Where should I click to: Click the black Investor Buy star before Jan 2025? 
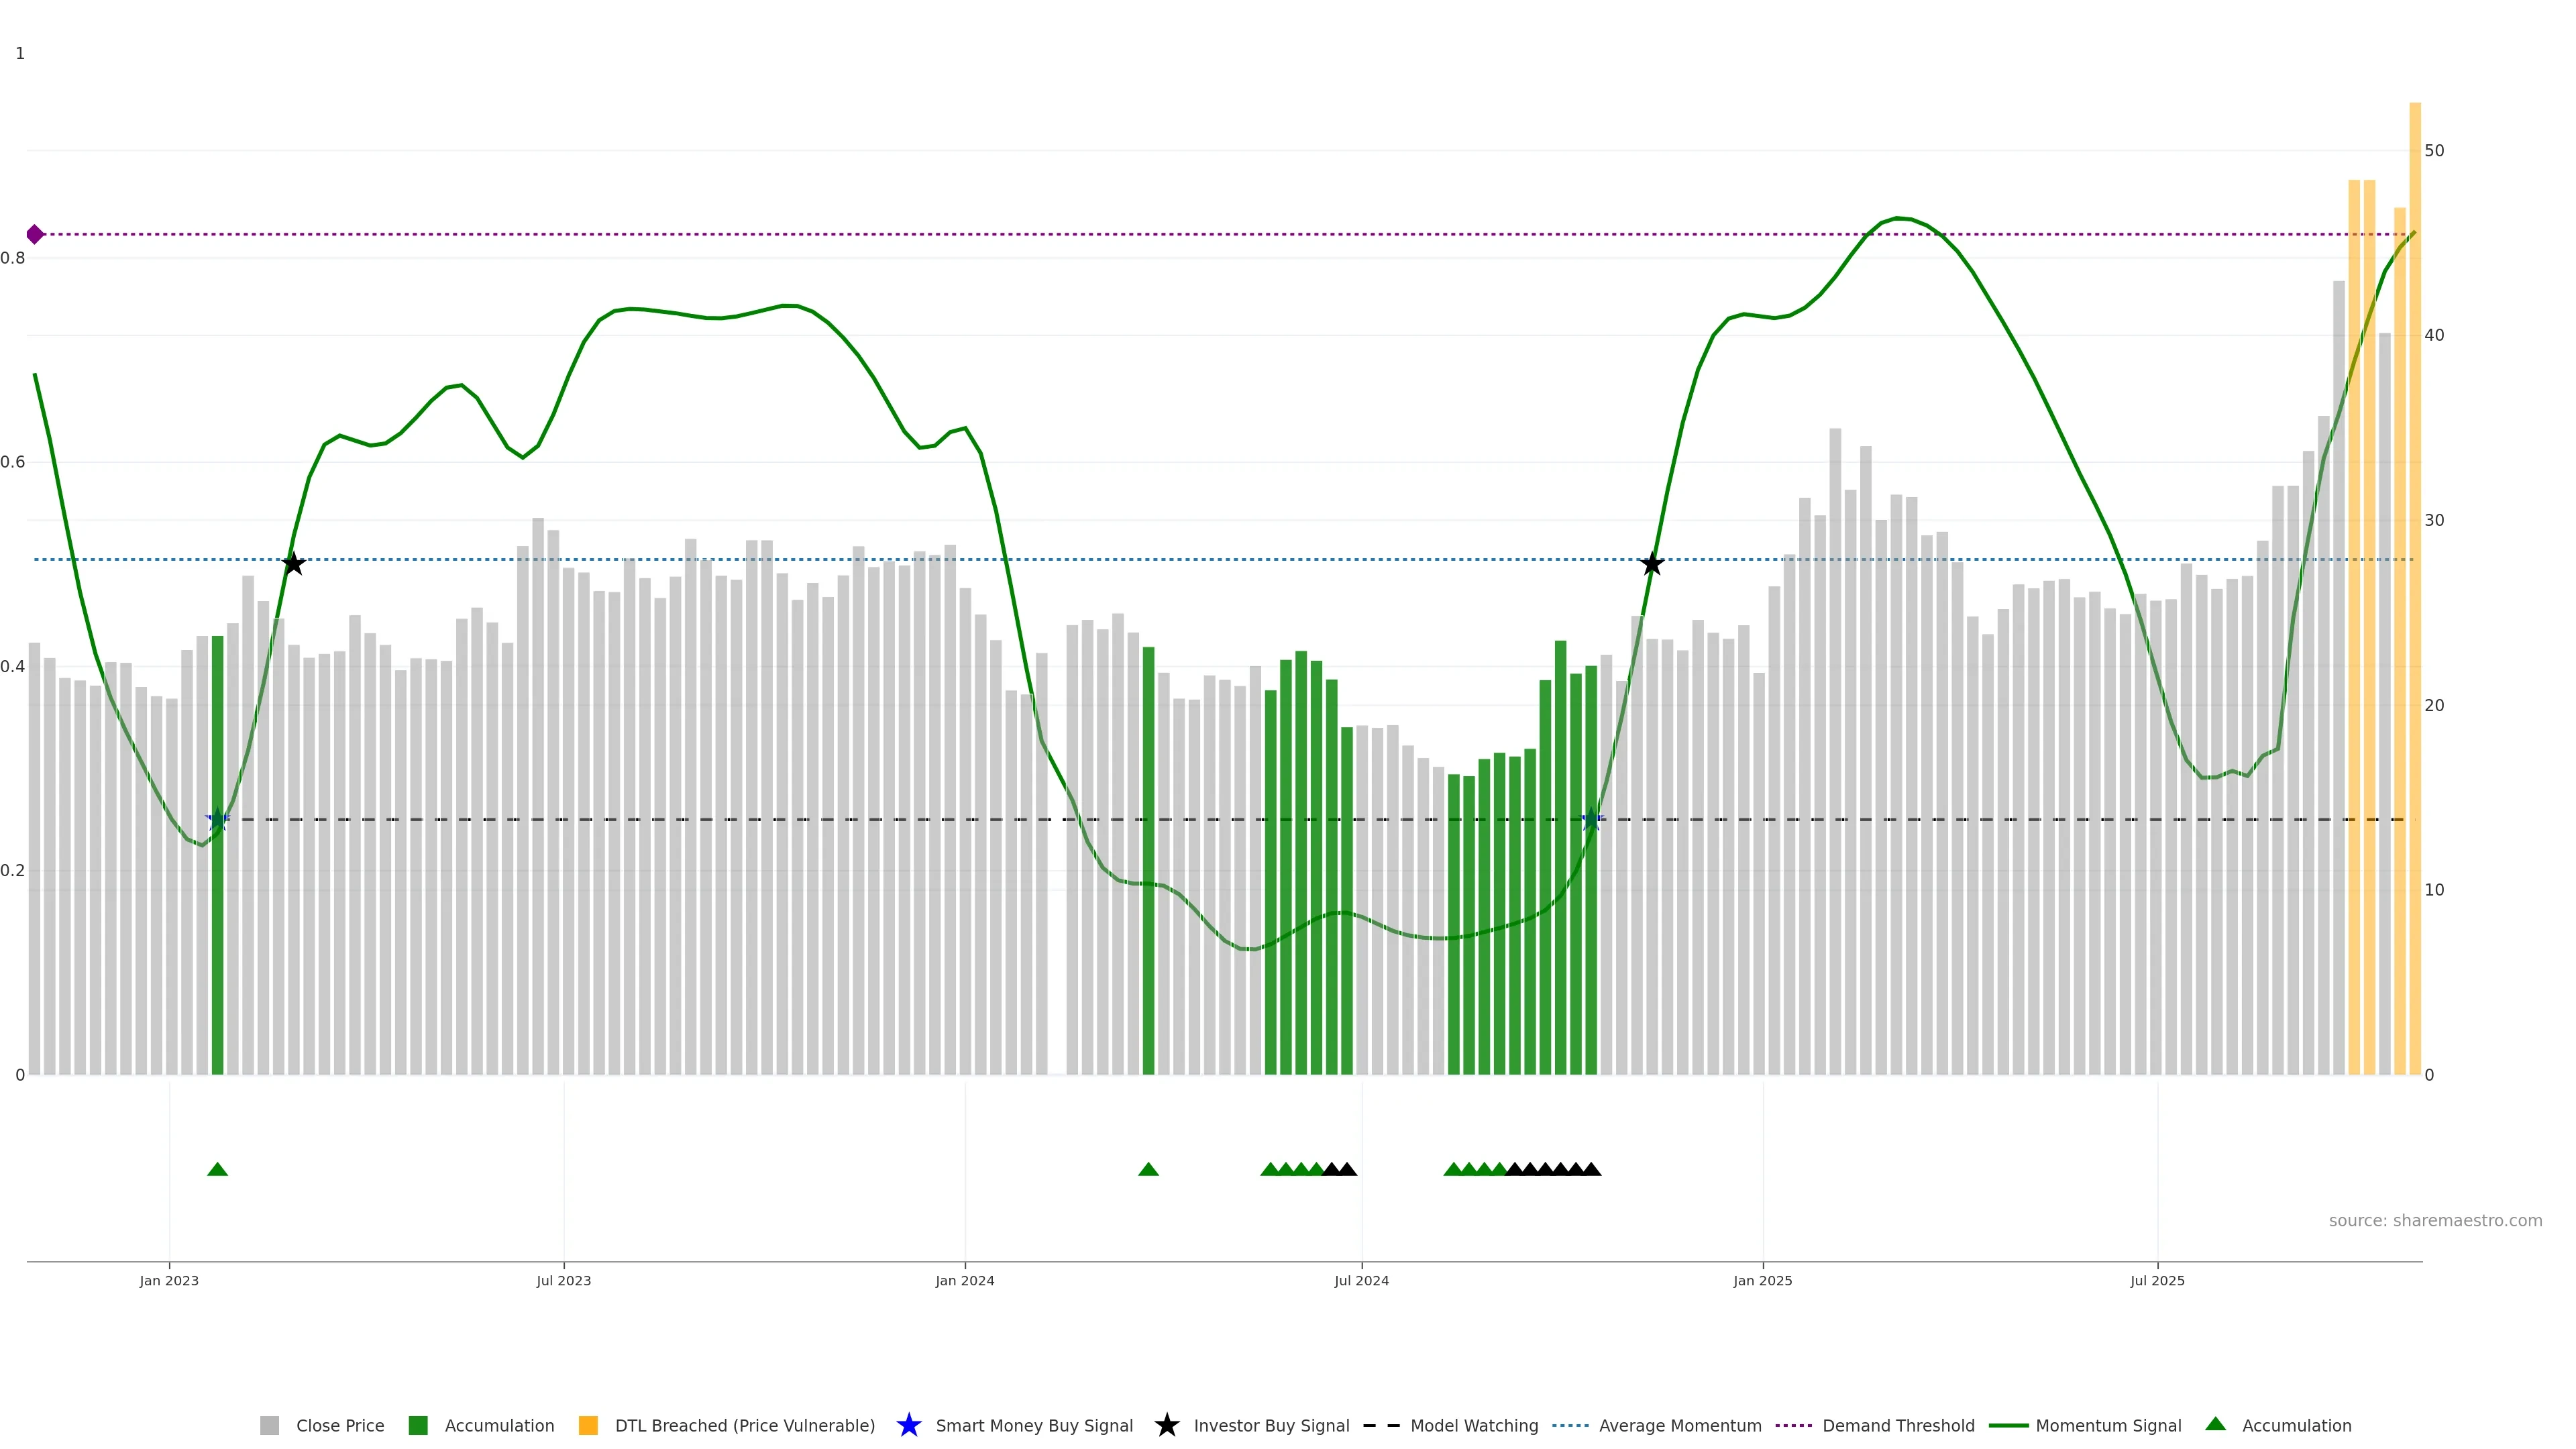1652,564
